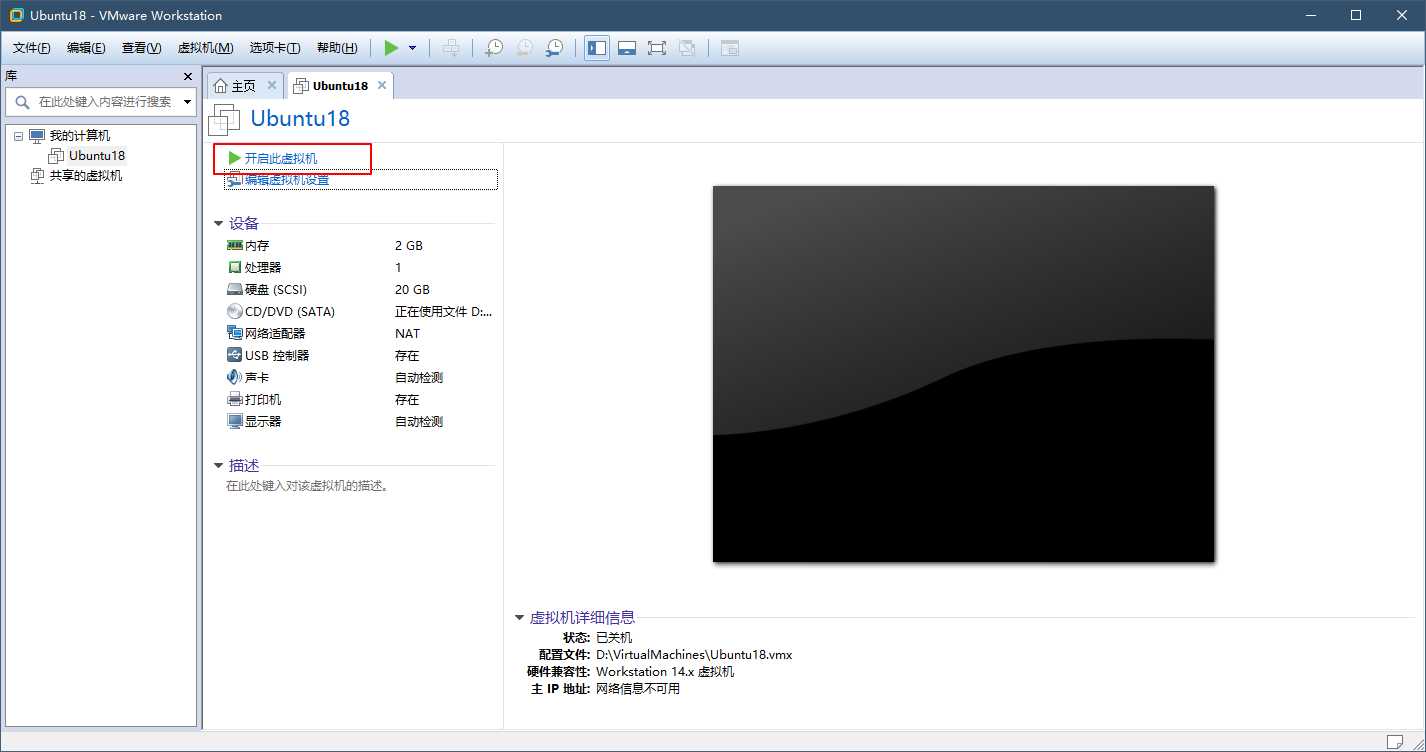This screenshot has height=752, width=1426.
Task: Select Ubuntu18 in the library tree
Action: coord(97,156)
